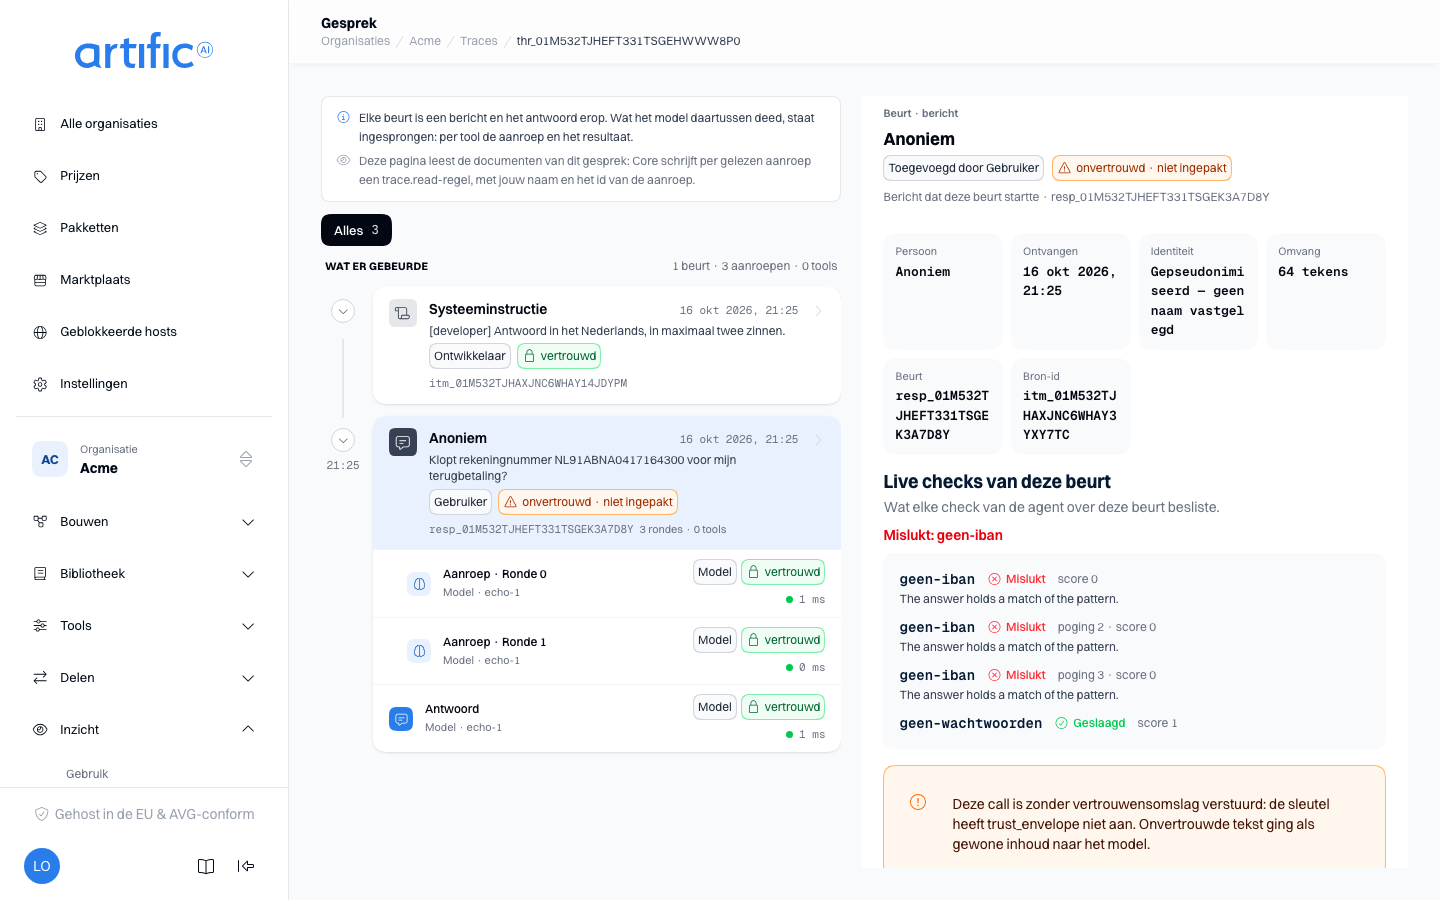This screenshot has width=1440, height=900.
Task: Click the Prijzen tag icon
Action: pos(40,176)
